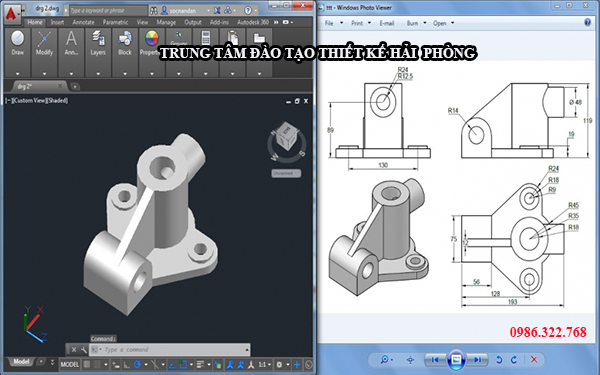The width and height of the screenshot is (600, 375).
Task: Switch to the Home ribbon tab
Action: [35, 22]
